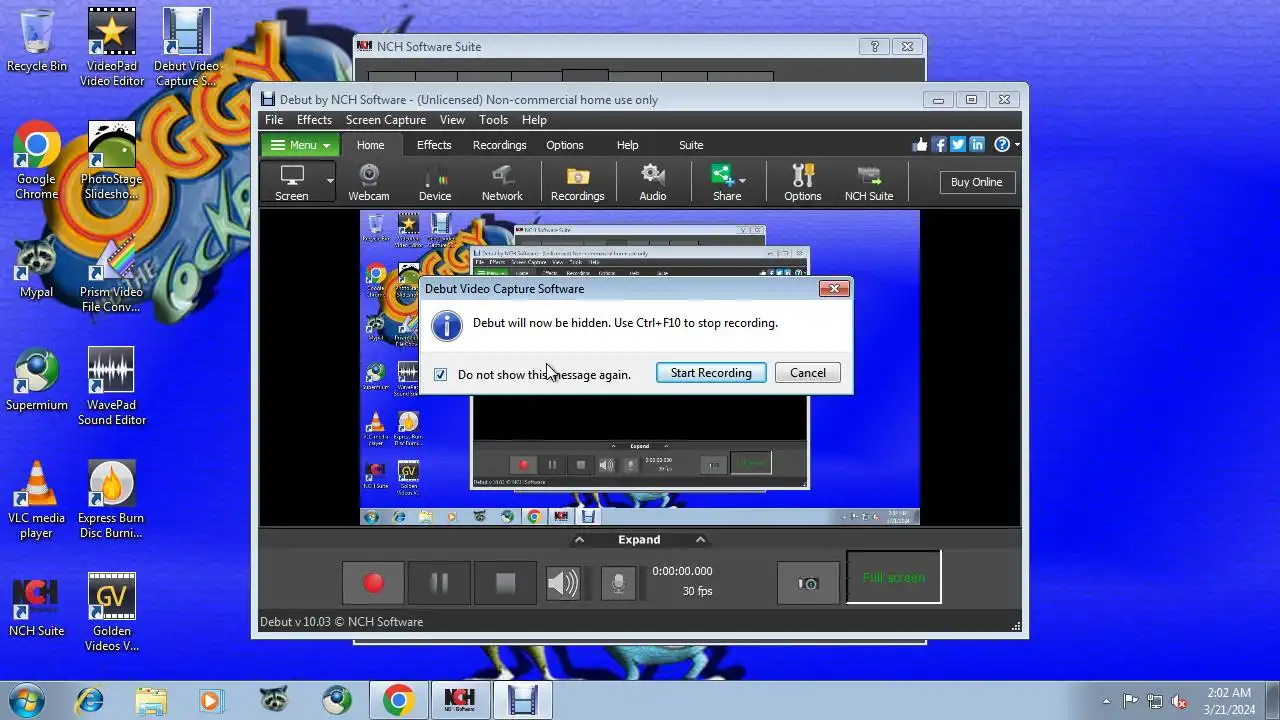Screen dimensions: 1280x720
Task: Open PhotoStage Slideshow desktop icon
Action: pos(112,160)
